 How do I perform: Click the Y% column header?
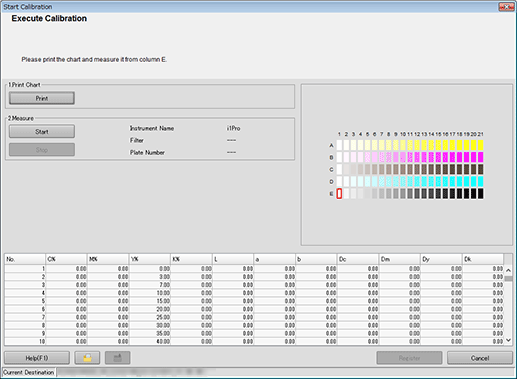point(150,259)
